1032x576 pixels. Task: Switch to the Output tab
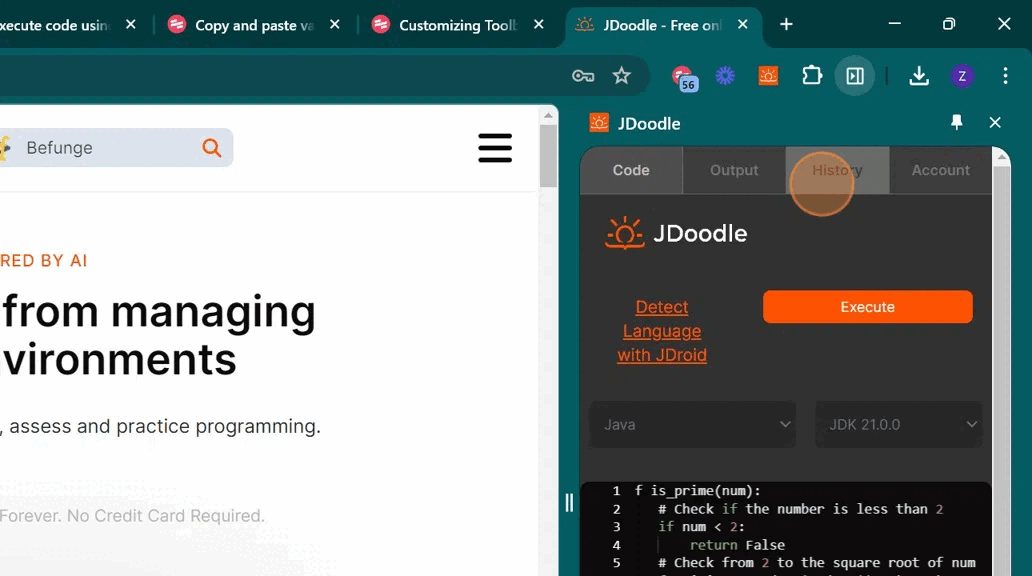pyautogui.click(x=734, y=170)
